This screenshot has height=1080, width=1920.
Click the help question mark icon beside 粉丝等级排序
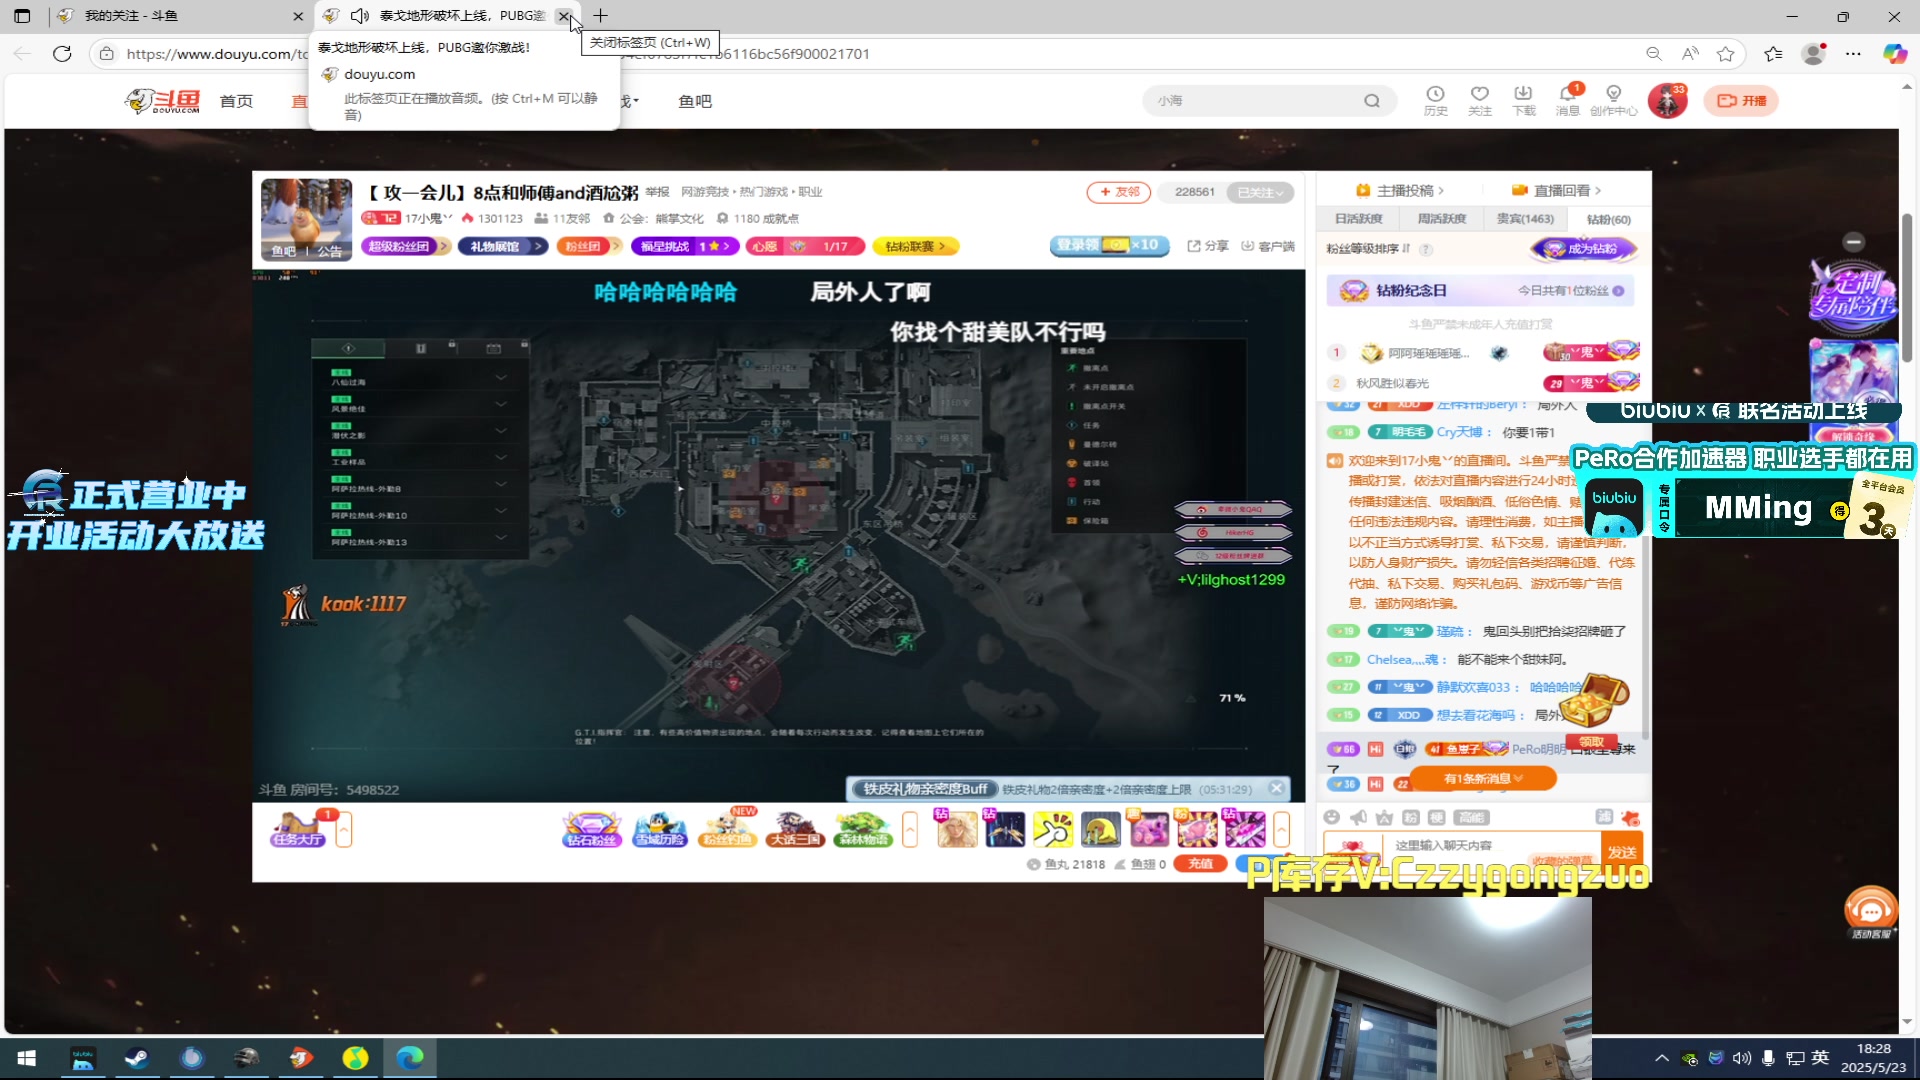pos(1426,249)
